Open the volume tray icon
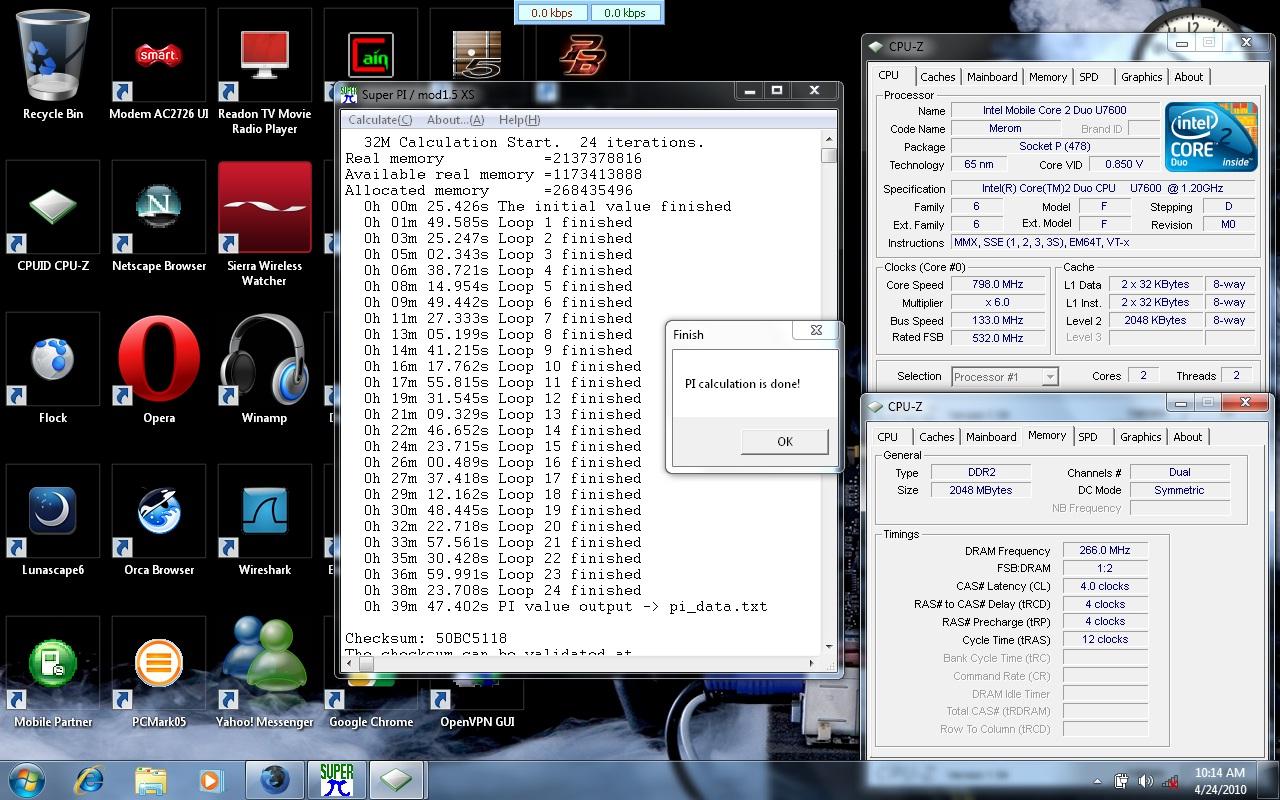This screenshot has height=800, width=1280. pos(1145,781)
